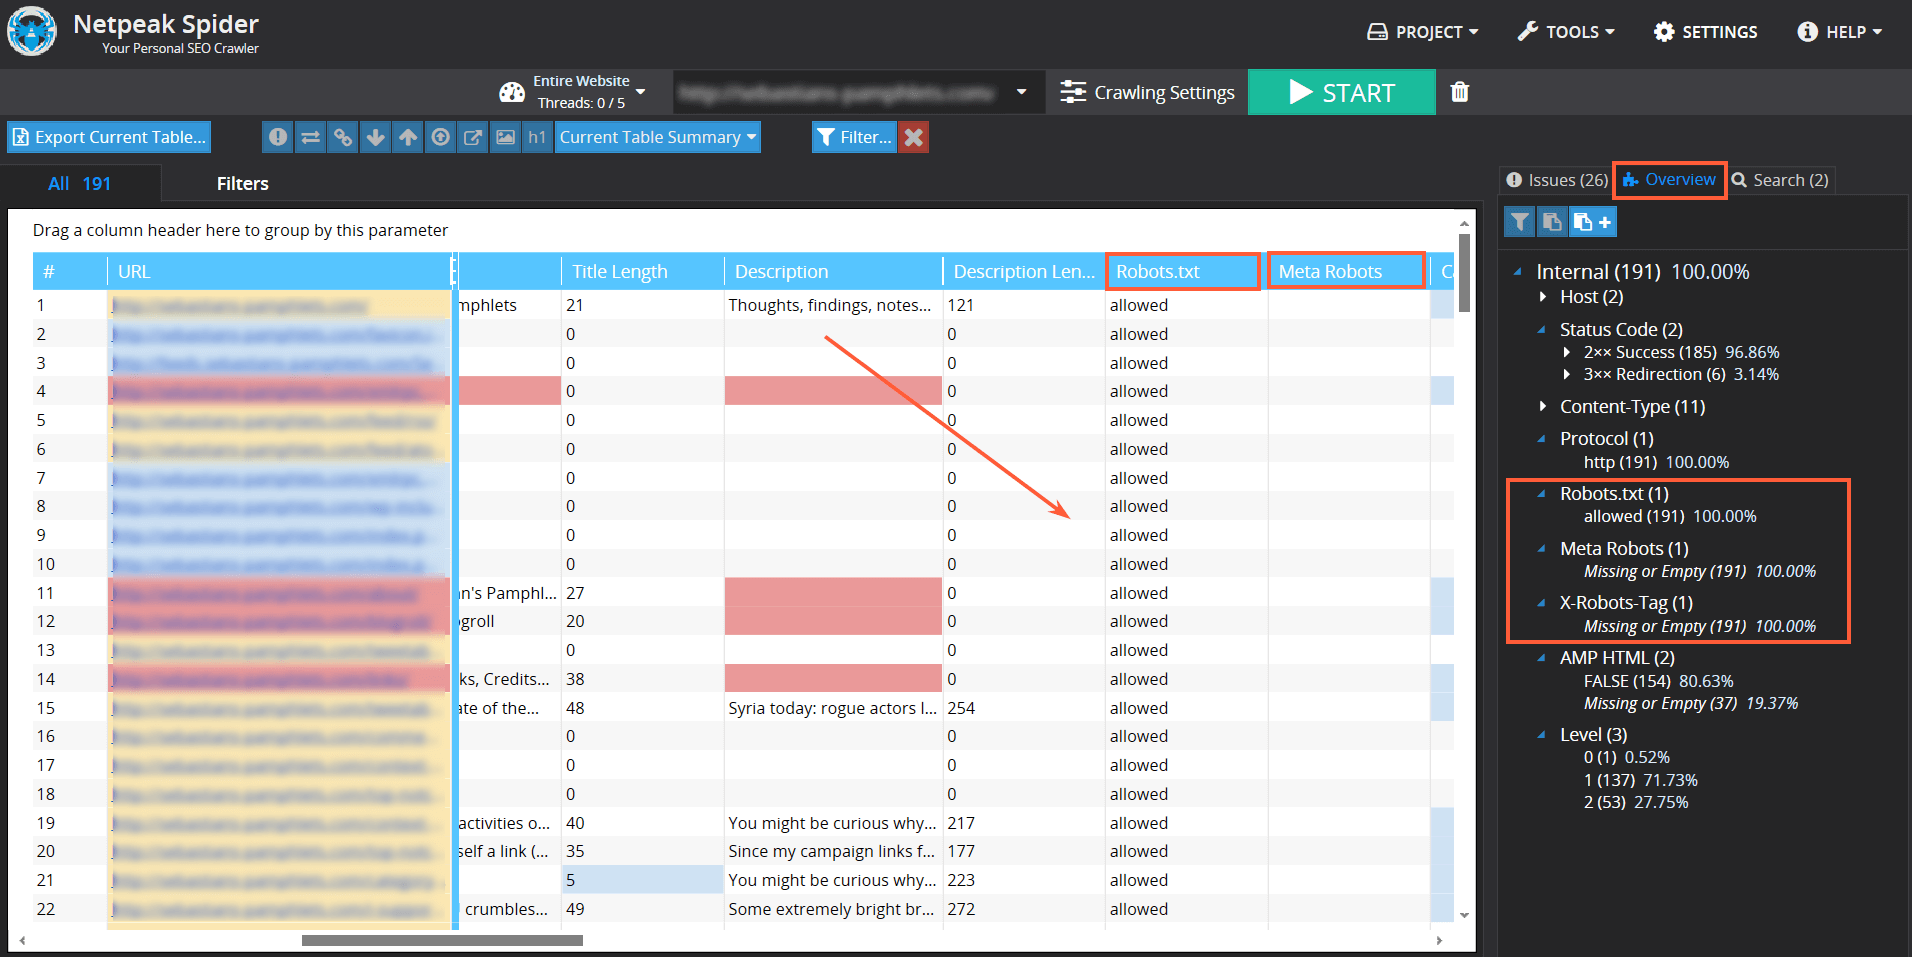The image size is (1912, 957).
Task: Click the external links toolbar icon
Action: point(473,137)
